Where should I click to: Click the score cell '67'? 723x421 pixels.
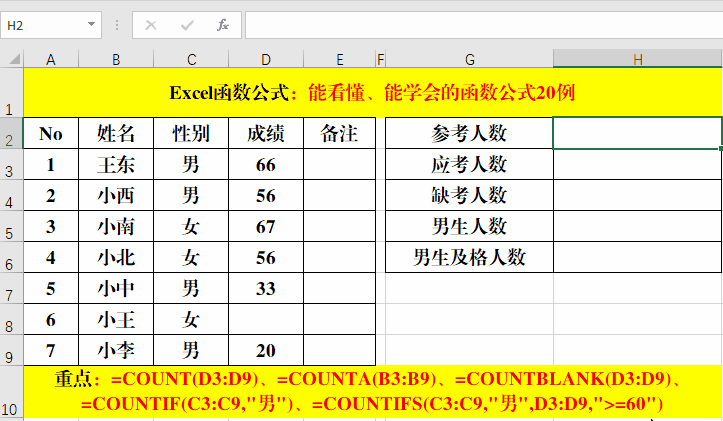(x=266, y=226)
